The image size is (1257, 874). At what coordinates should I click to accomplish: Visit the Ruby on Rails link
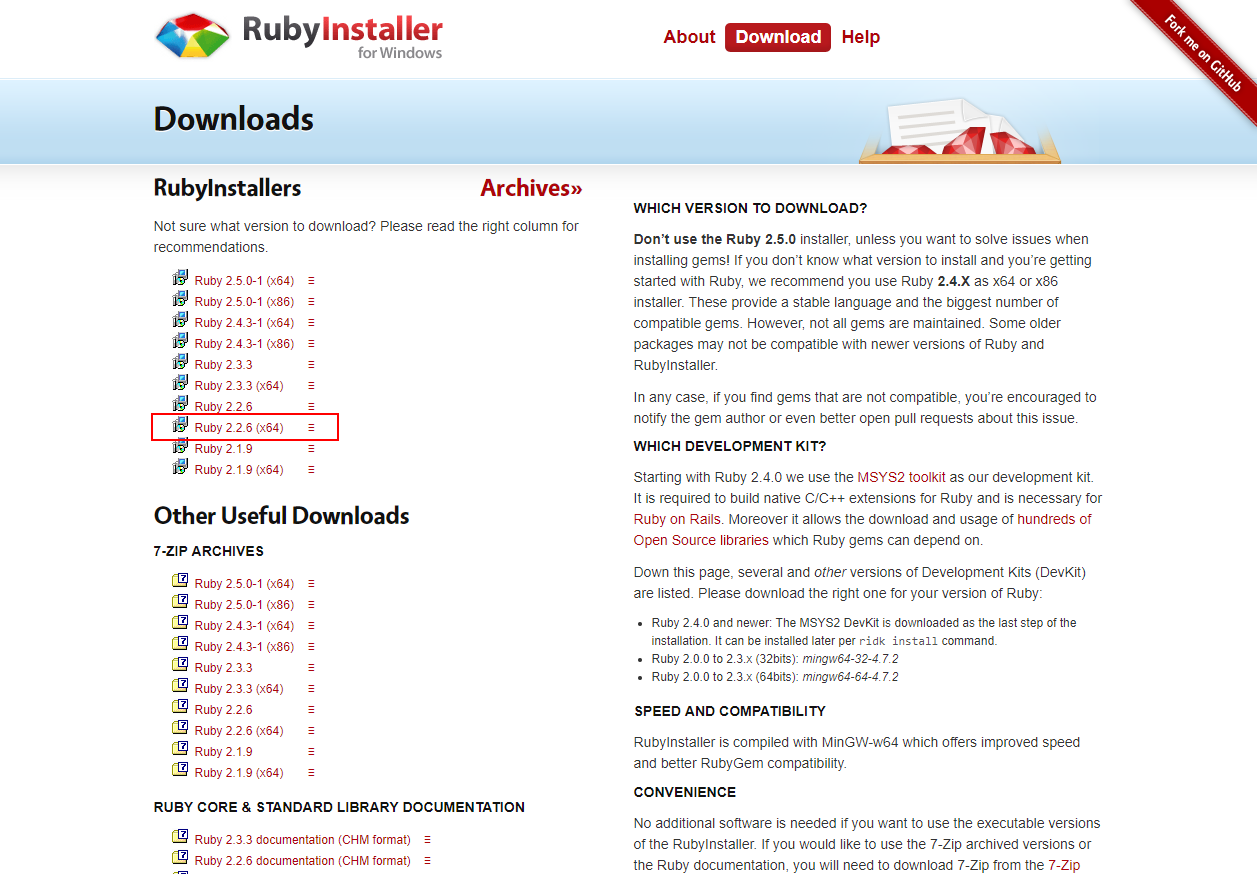(x=677, y=519)
